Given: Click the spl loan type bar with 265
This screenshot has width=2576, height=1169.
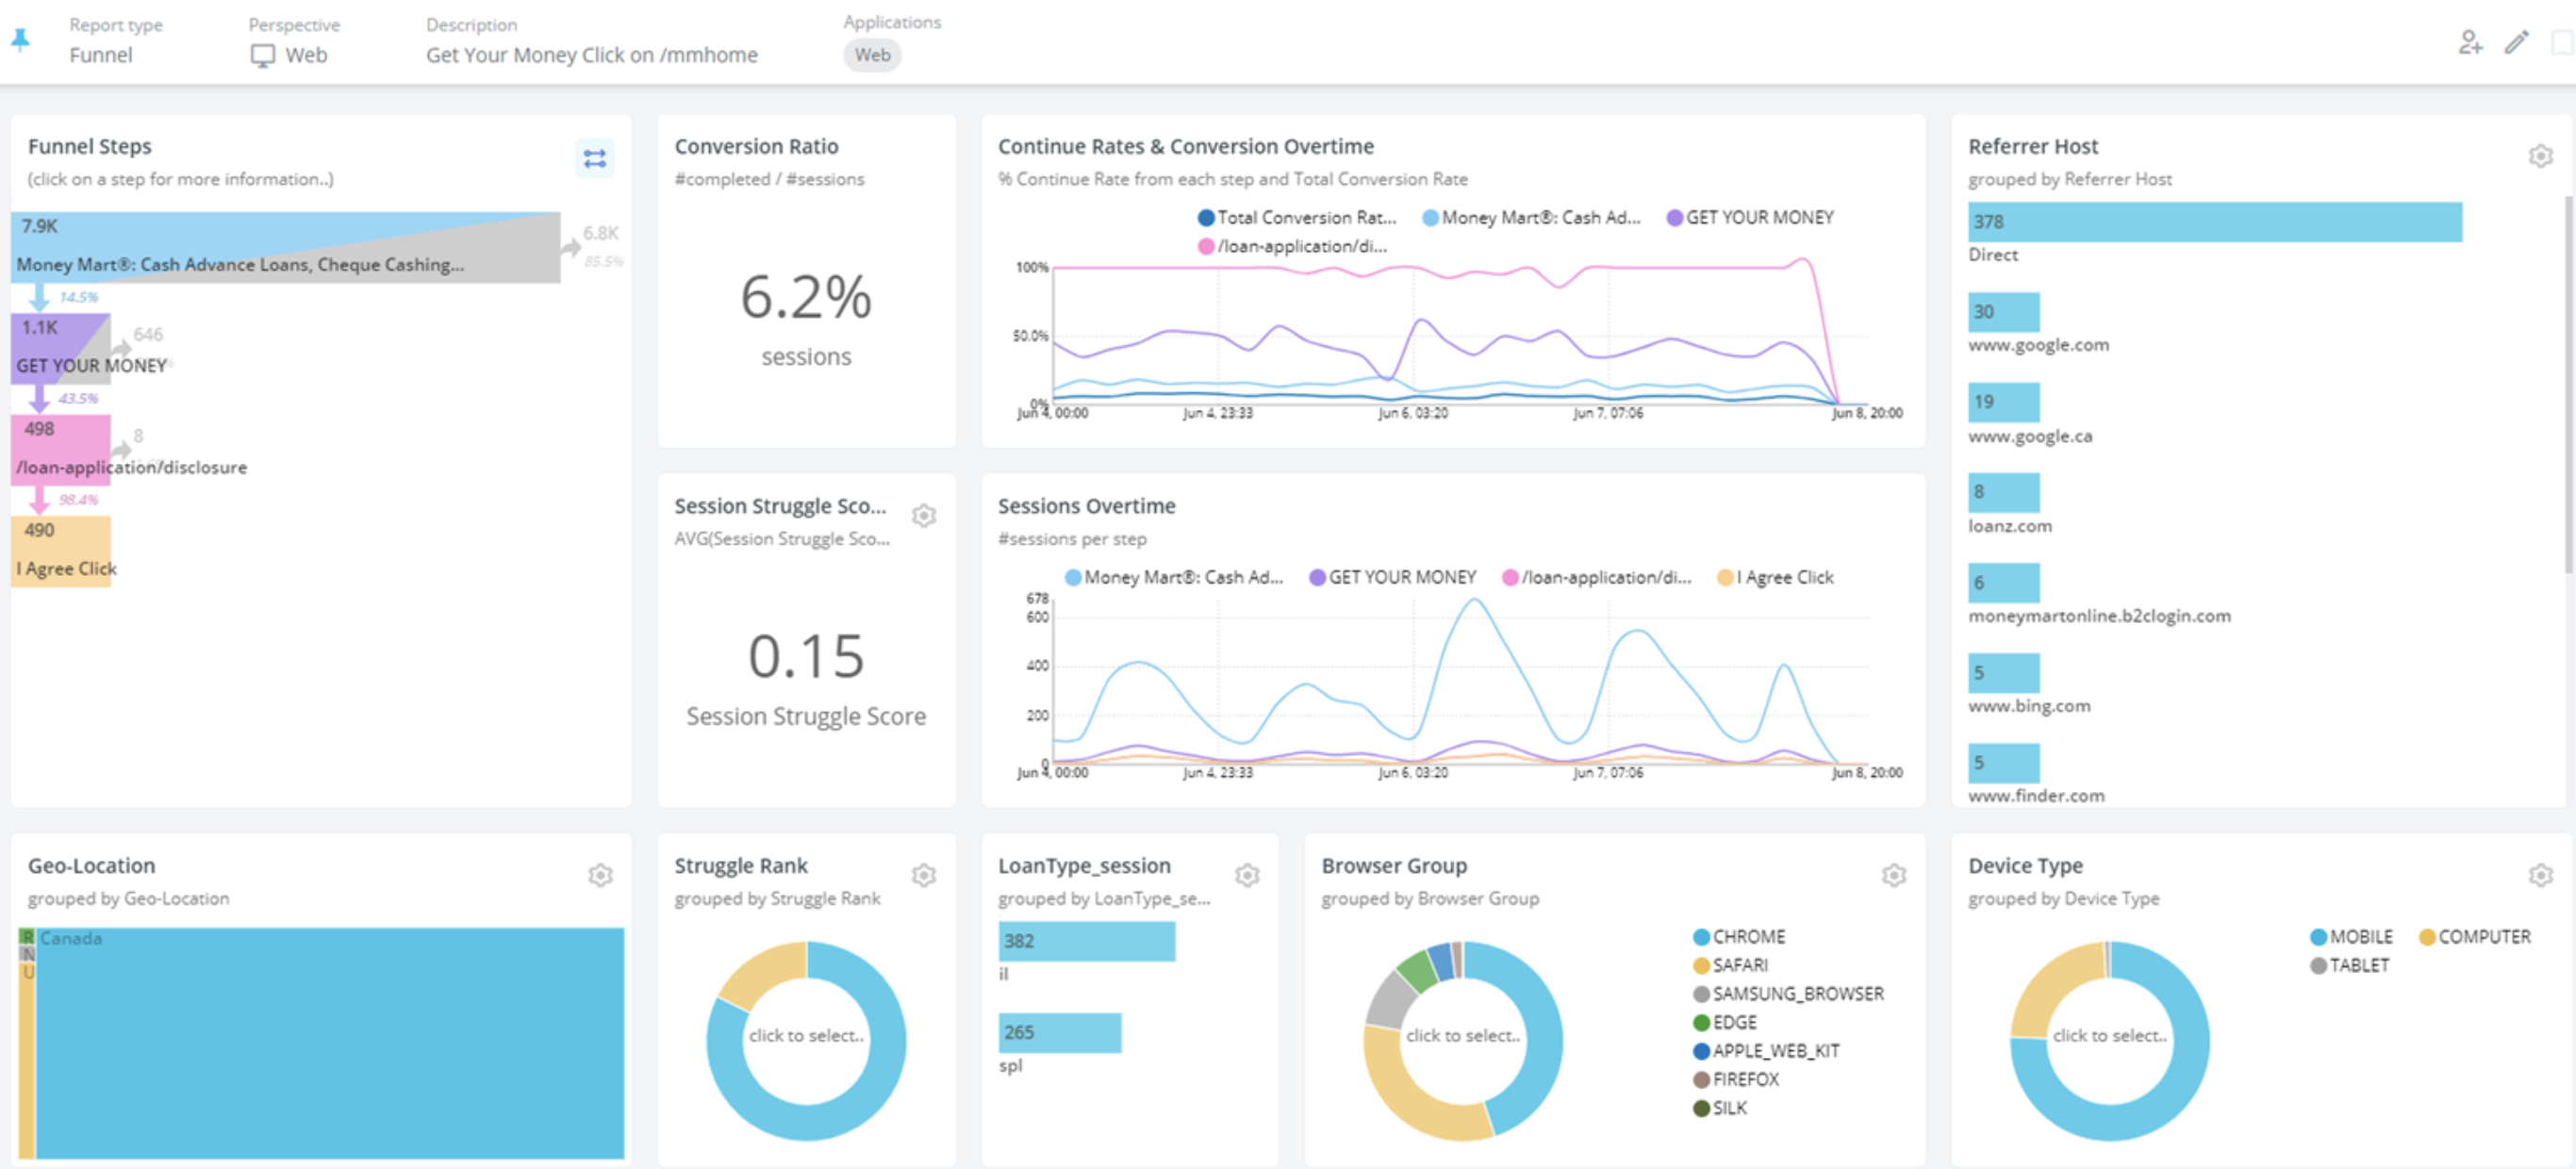Looking at the screenshot, I should click(x=1059, y=1032).
